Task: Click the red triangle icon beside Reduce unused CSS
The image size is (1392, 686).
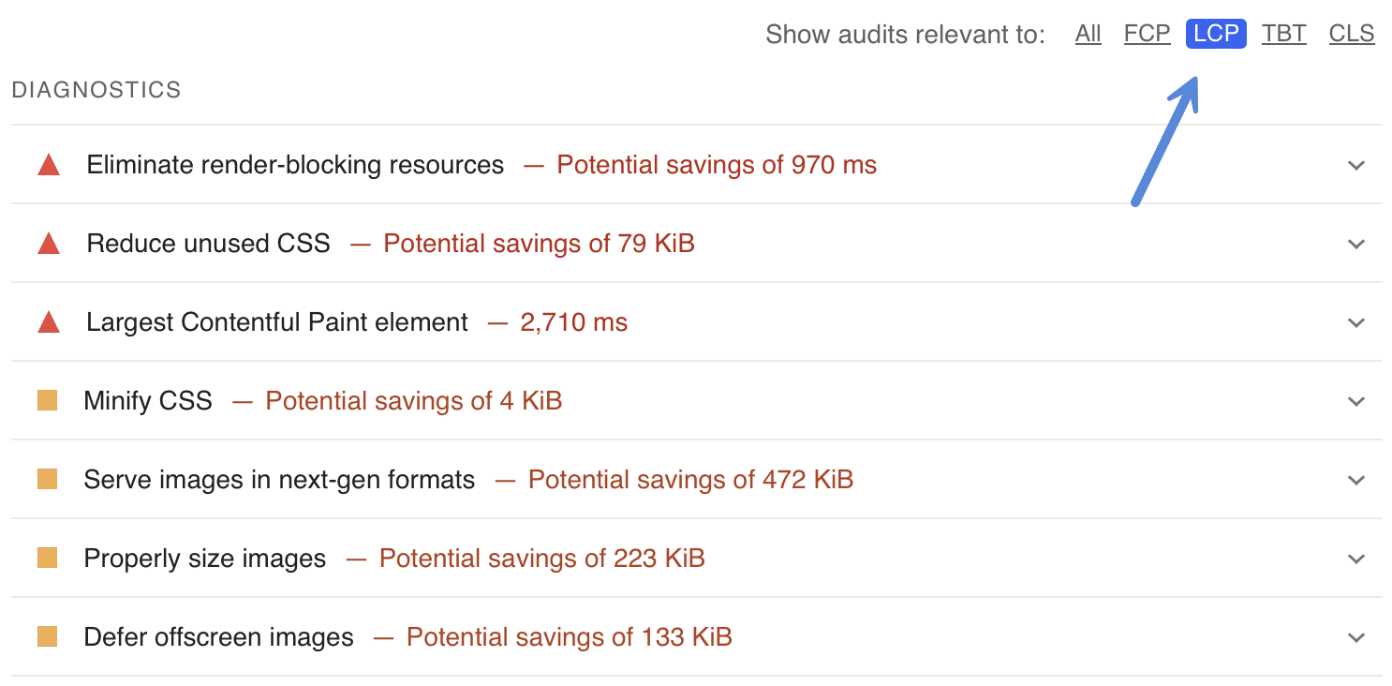Action: point(47,243)
